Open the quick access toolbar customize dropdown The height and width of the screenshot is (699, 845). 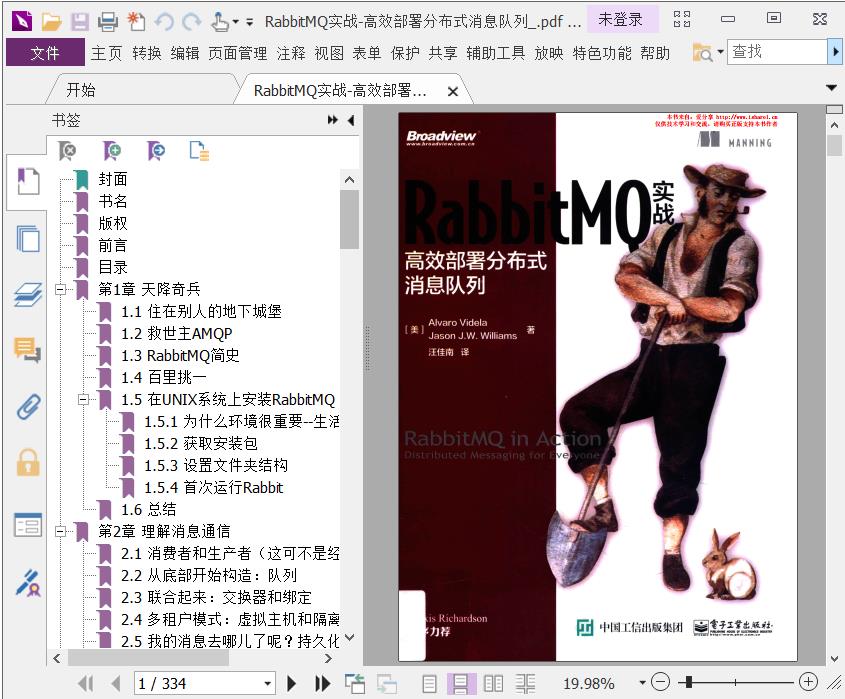point(250,22)
